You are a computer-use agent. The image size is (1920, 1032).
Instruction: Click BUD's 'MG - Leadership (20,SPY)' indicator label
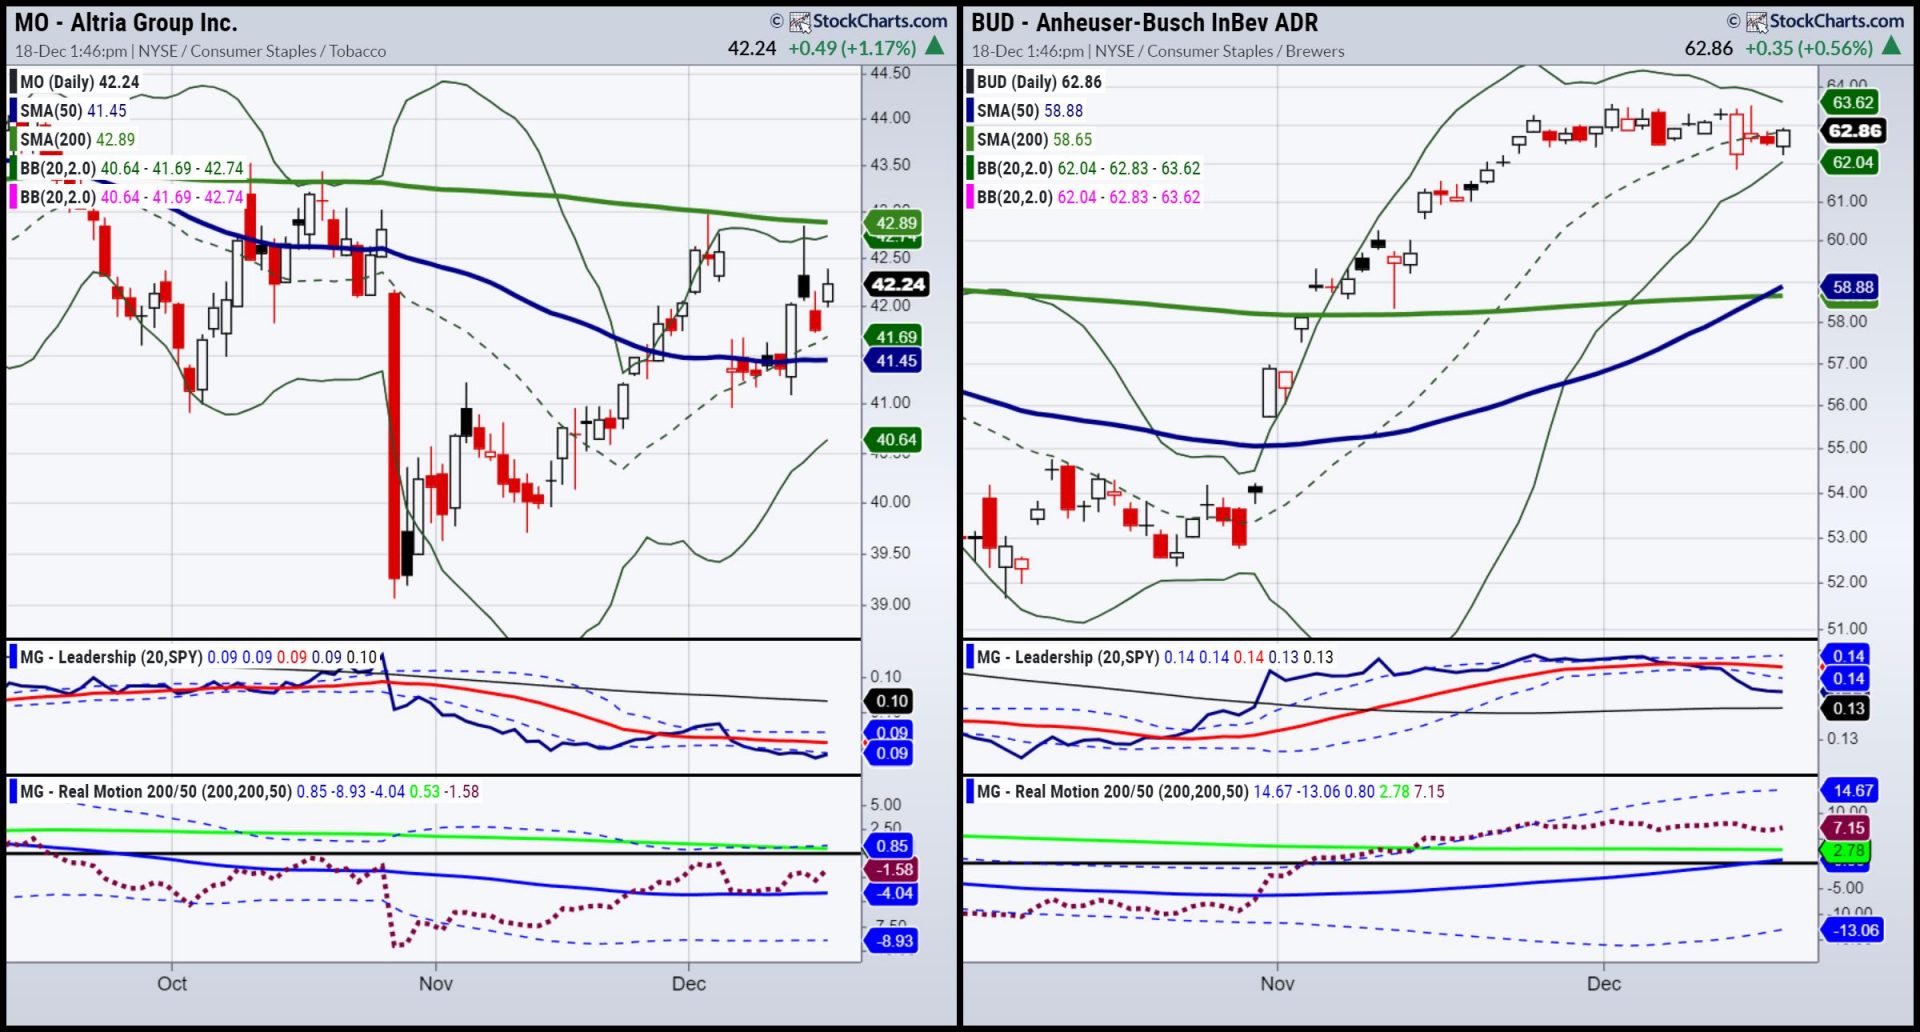point(1068,657)
